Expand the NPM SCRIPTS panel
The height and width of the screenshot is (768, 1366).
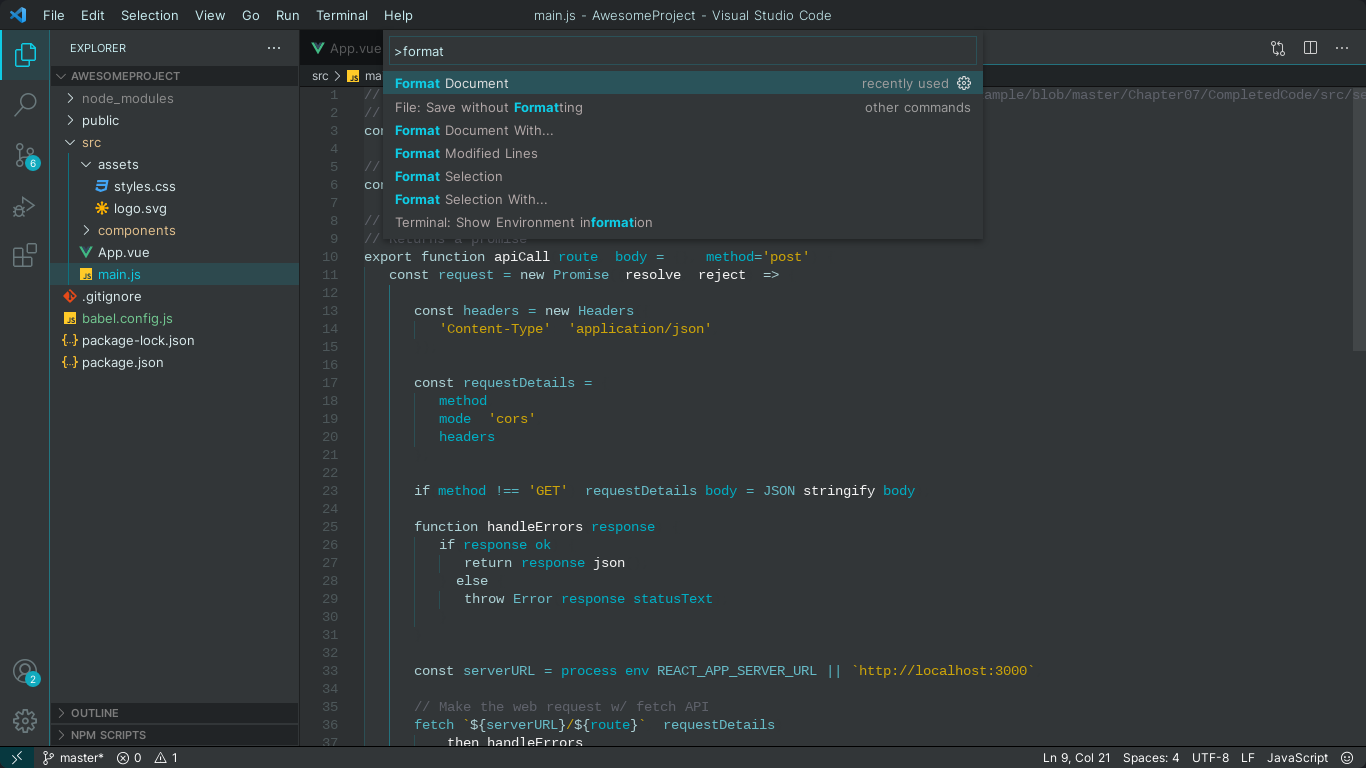click(x=175, y=735)
